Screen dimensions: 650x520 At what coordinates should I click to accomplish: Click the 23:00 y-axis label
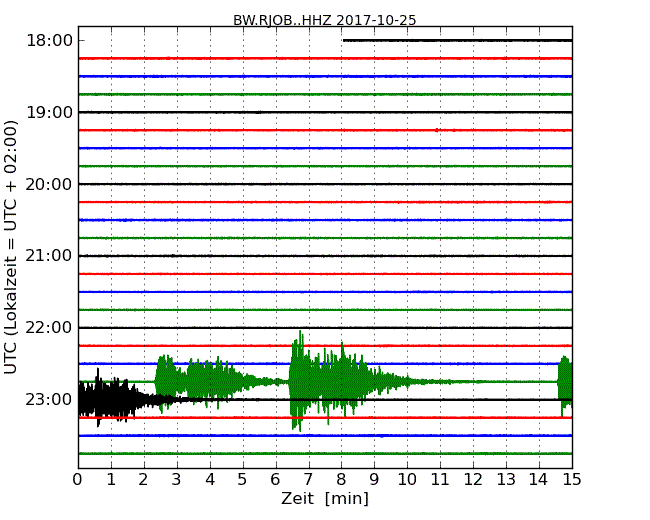click(49, 400)
